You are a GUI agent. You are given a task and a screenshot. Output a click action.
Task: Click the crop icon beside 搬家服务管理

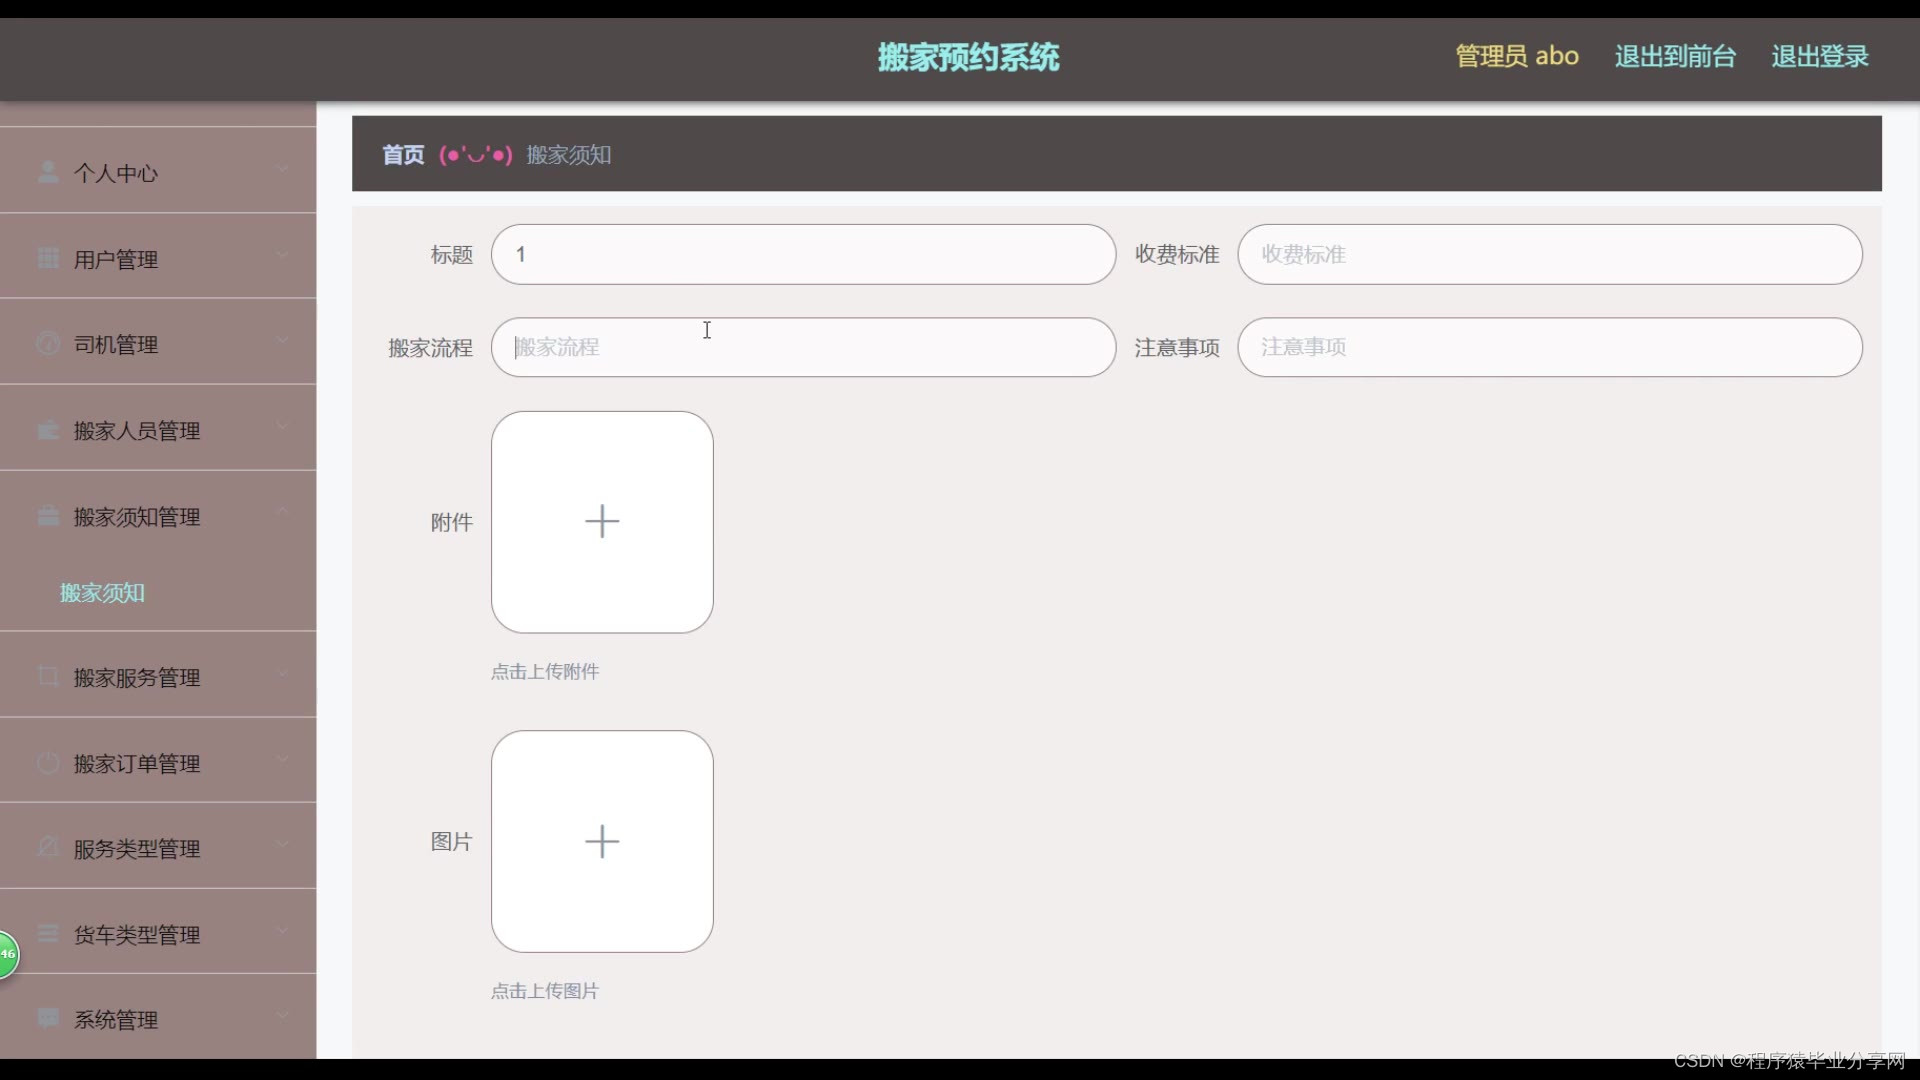[47, 677]
